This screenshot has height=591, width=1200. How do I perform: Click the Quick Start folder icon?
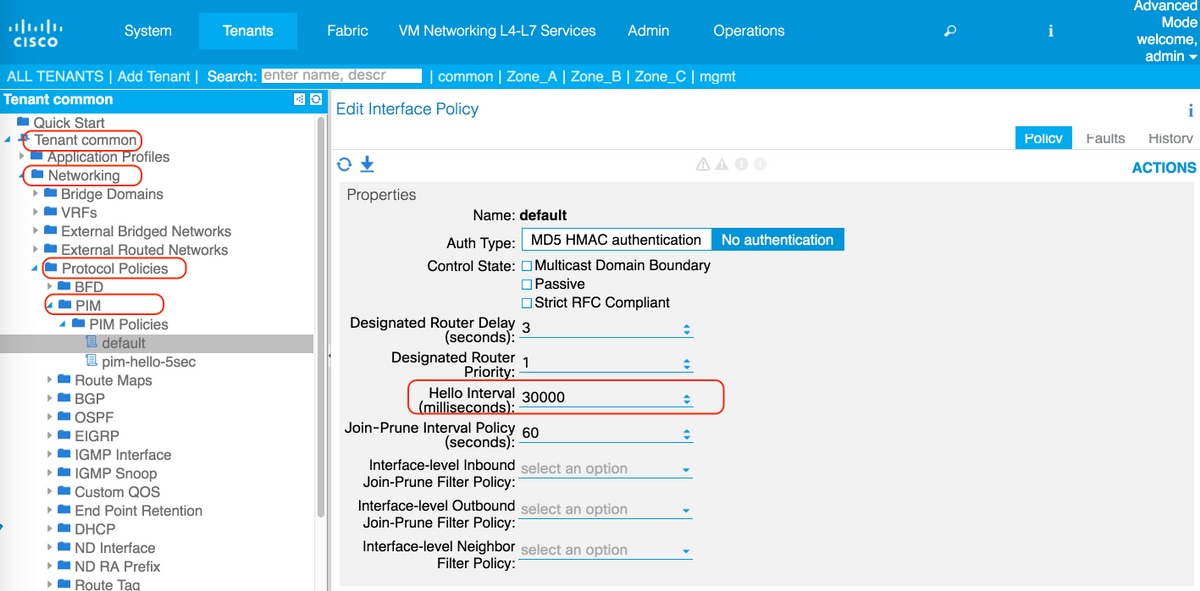coord(24,122)
